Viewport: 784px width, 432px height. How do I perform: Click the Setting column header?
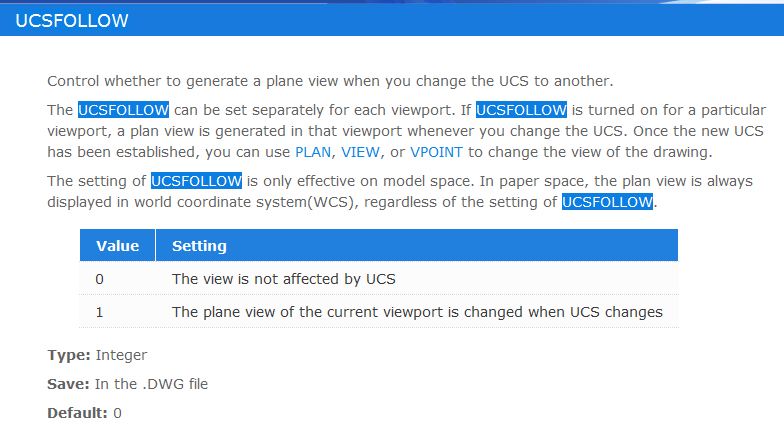(417, 246)
